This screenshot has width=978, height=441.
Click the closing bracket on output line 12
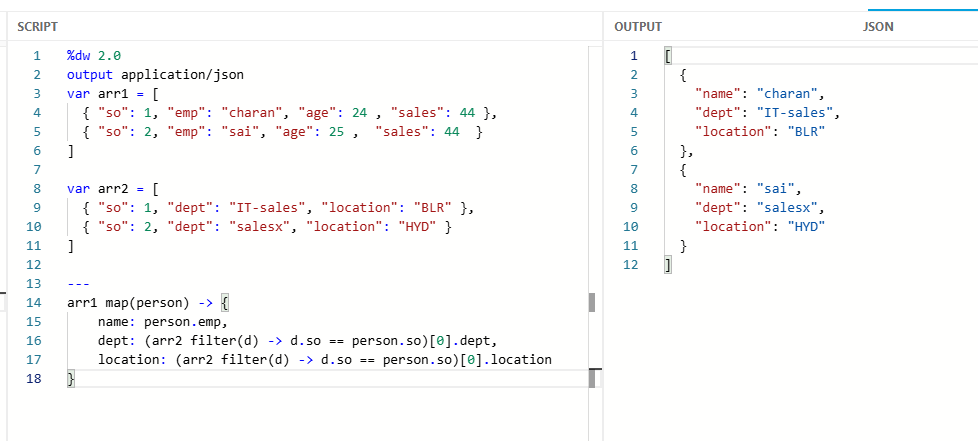668,264
